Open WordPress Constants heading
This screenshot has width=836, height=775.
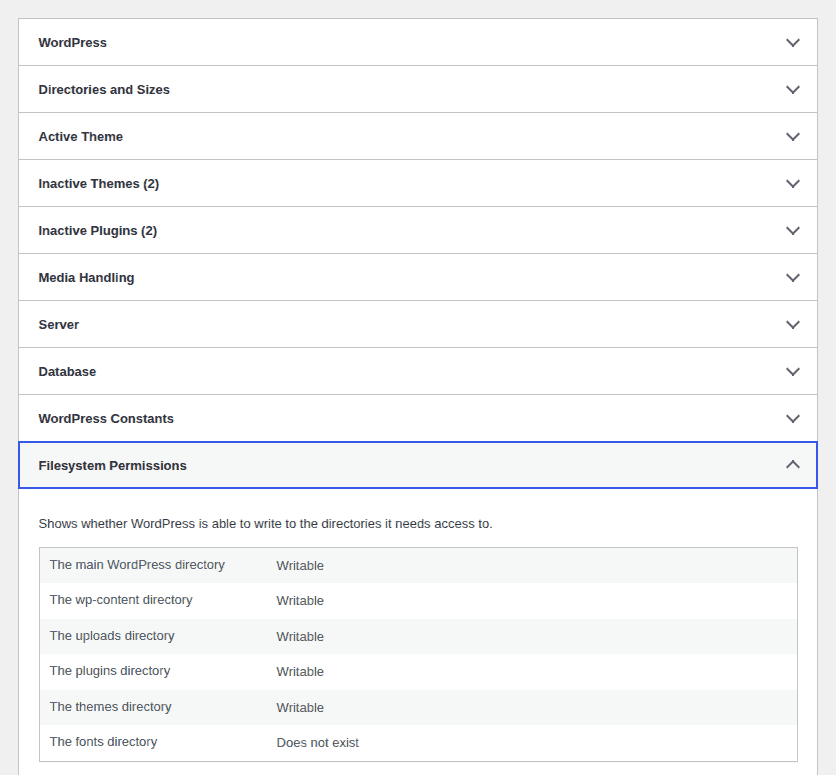tap(106, 418)
